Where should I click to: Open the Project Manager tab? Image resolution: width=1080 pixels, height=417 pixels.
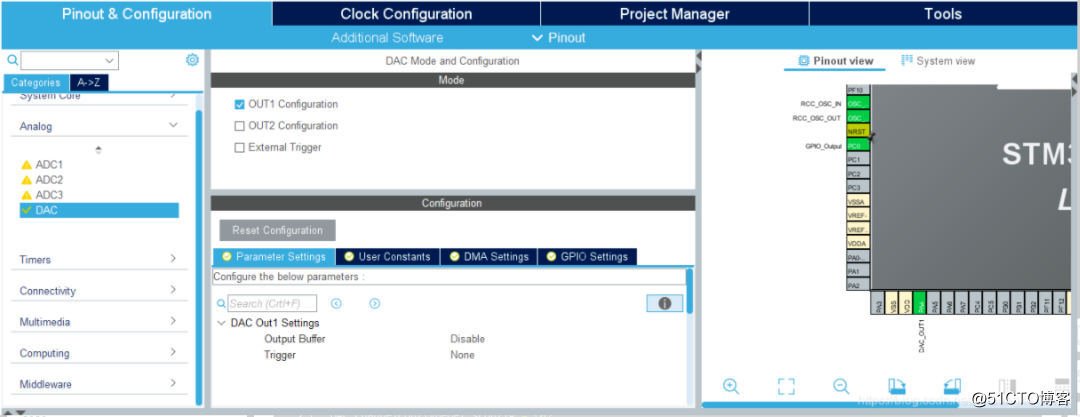pyautogui.click(x=674, y=14)
